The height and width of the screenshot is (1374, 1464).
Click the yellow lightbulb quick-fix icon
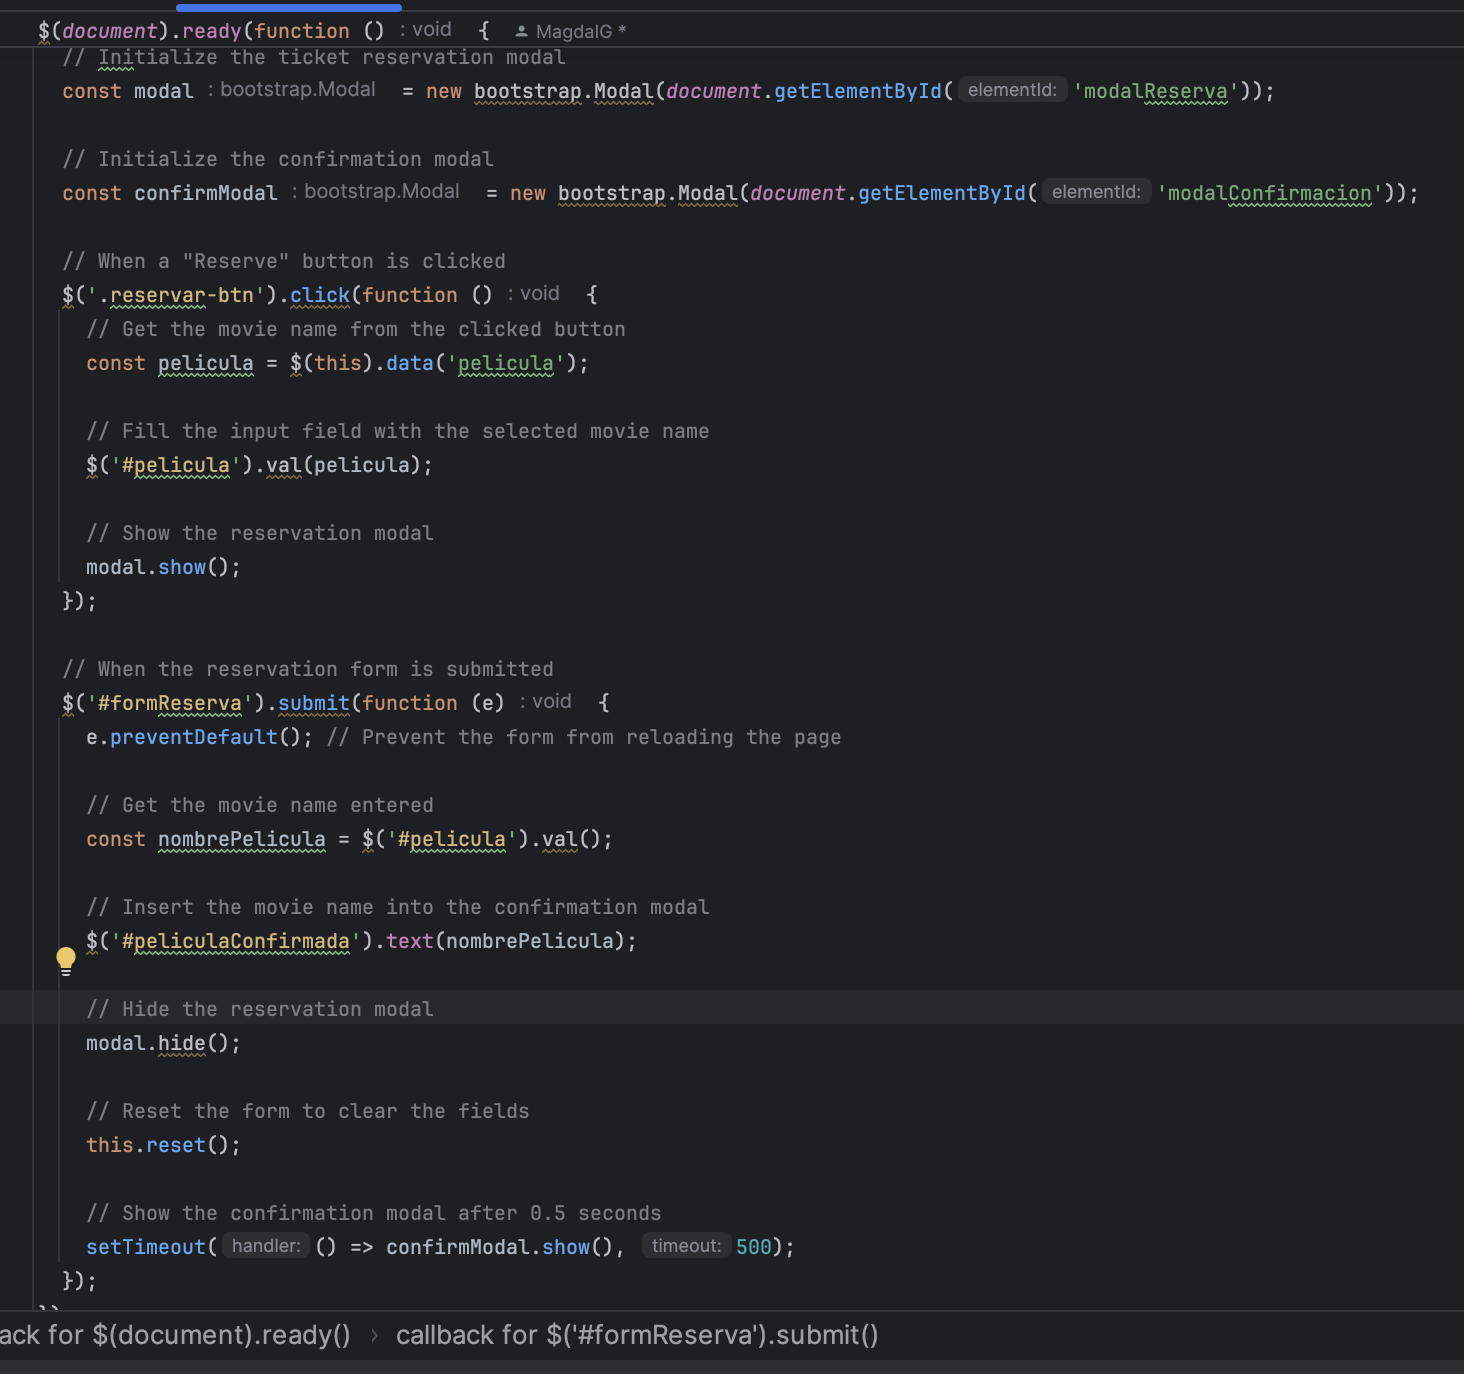(66, 961)
